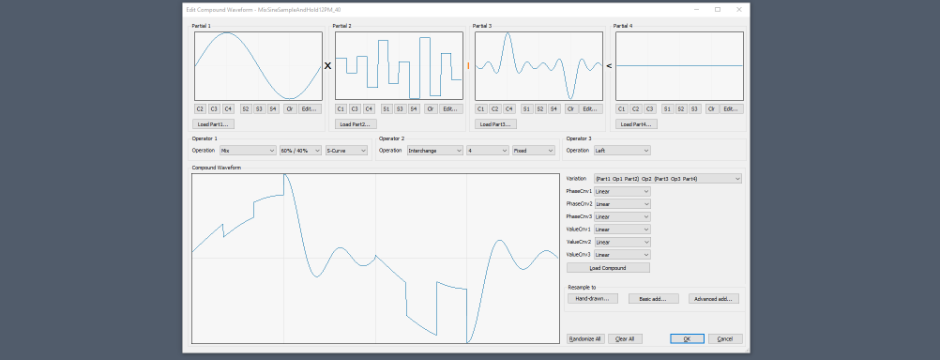
Task: Click S4 button under Partial 2
Action: (x=414, y=109)
